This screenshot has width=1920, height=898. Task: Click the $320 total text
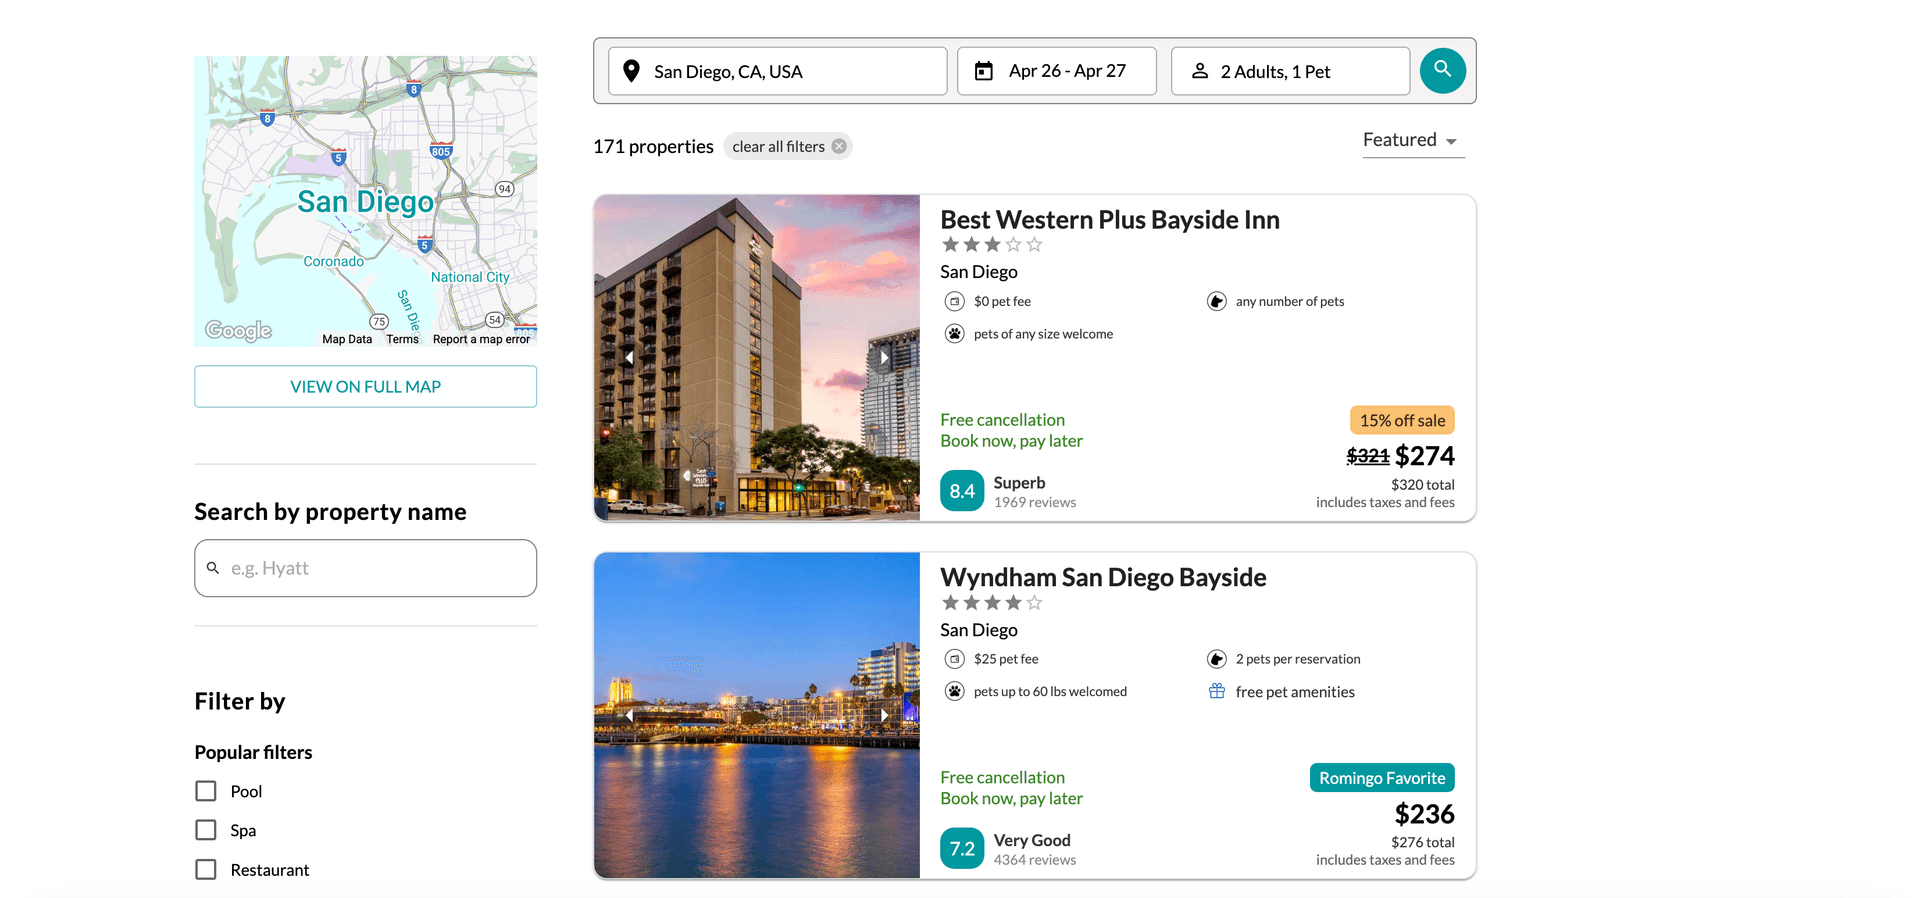coord(1423,485)
